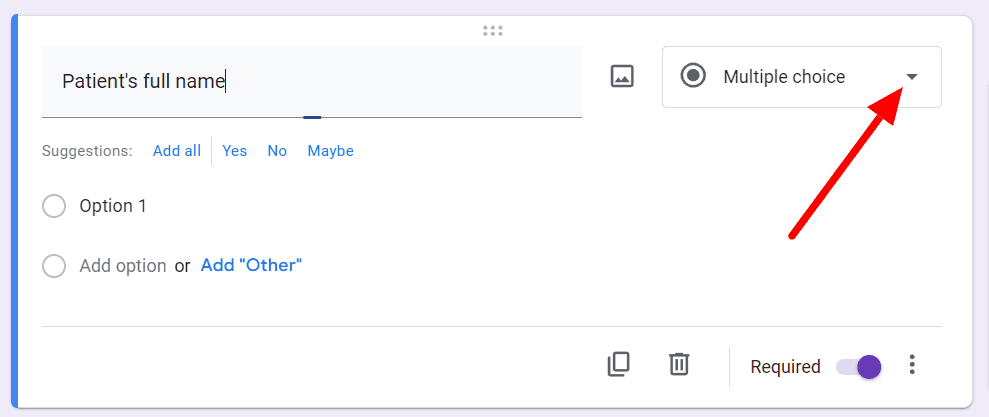The width and height of the screenshot is (989, 417).
Task: Edit the Option 1 label text
Action: (x=113, y=206)
